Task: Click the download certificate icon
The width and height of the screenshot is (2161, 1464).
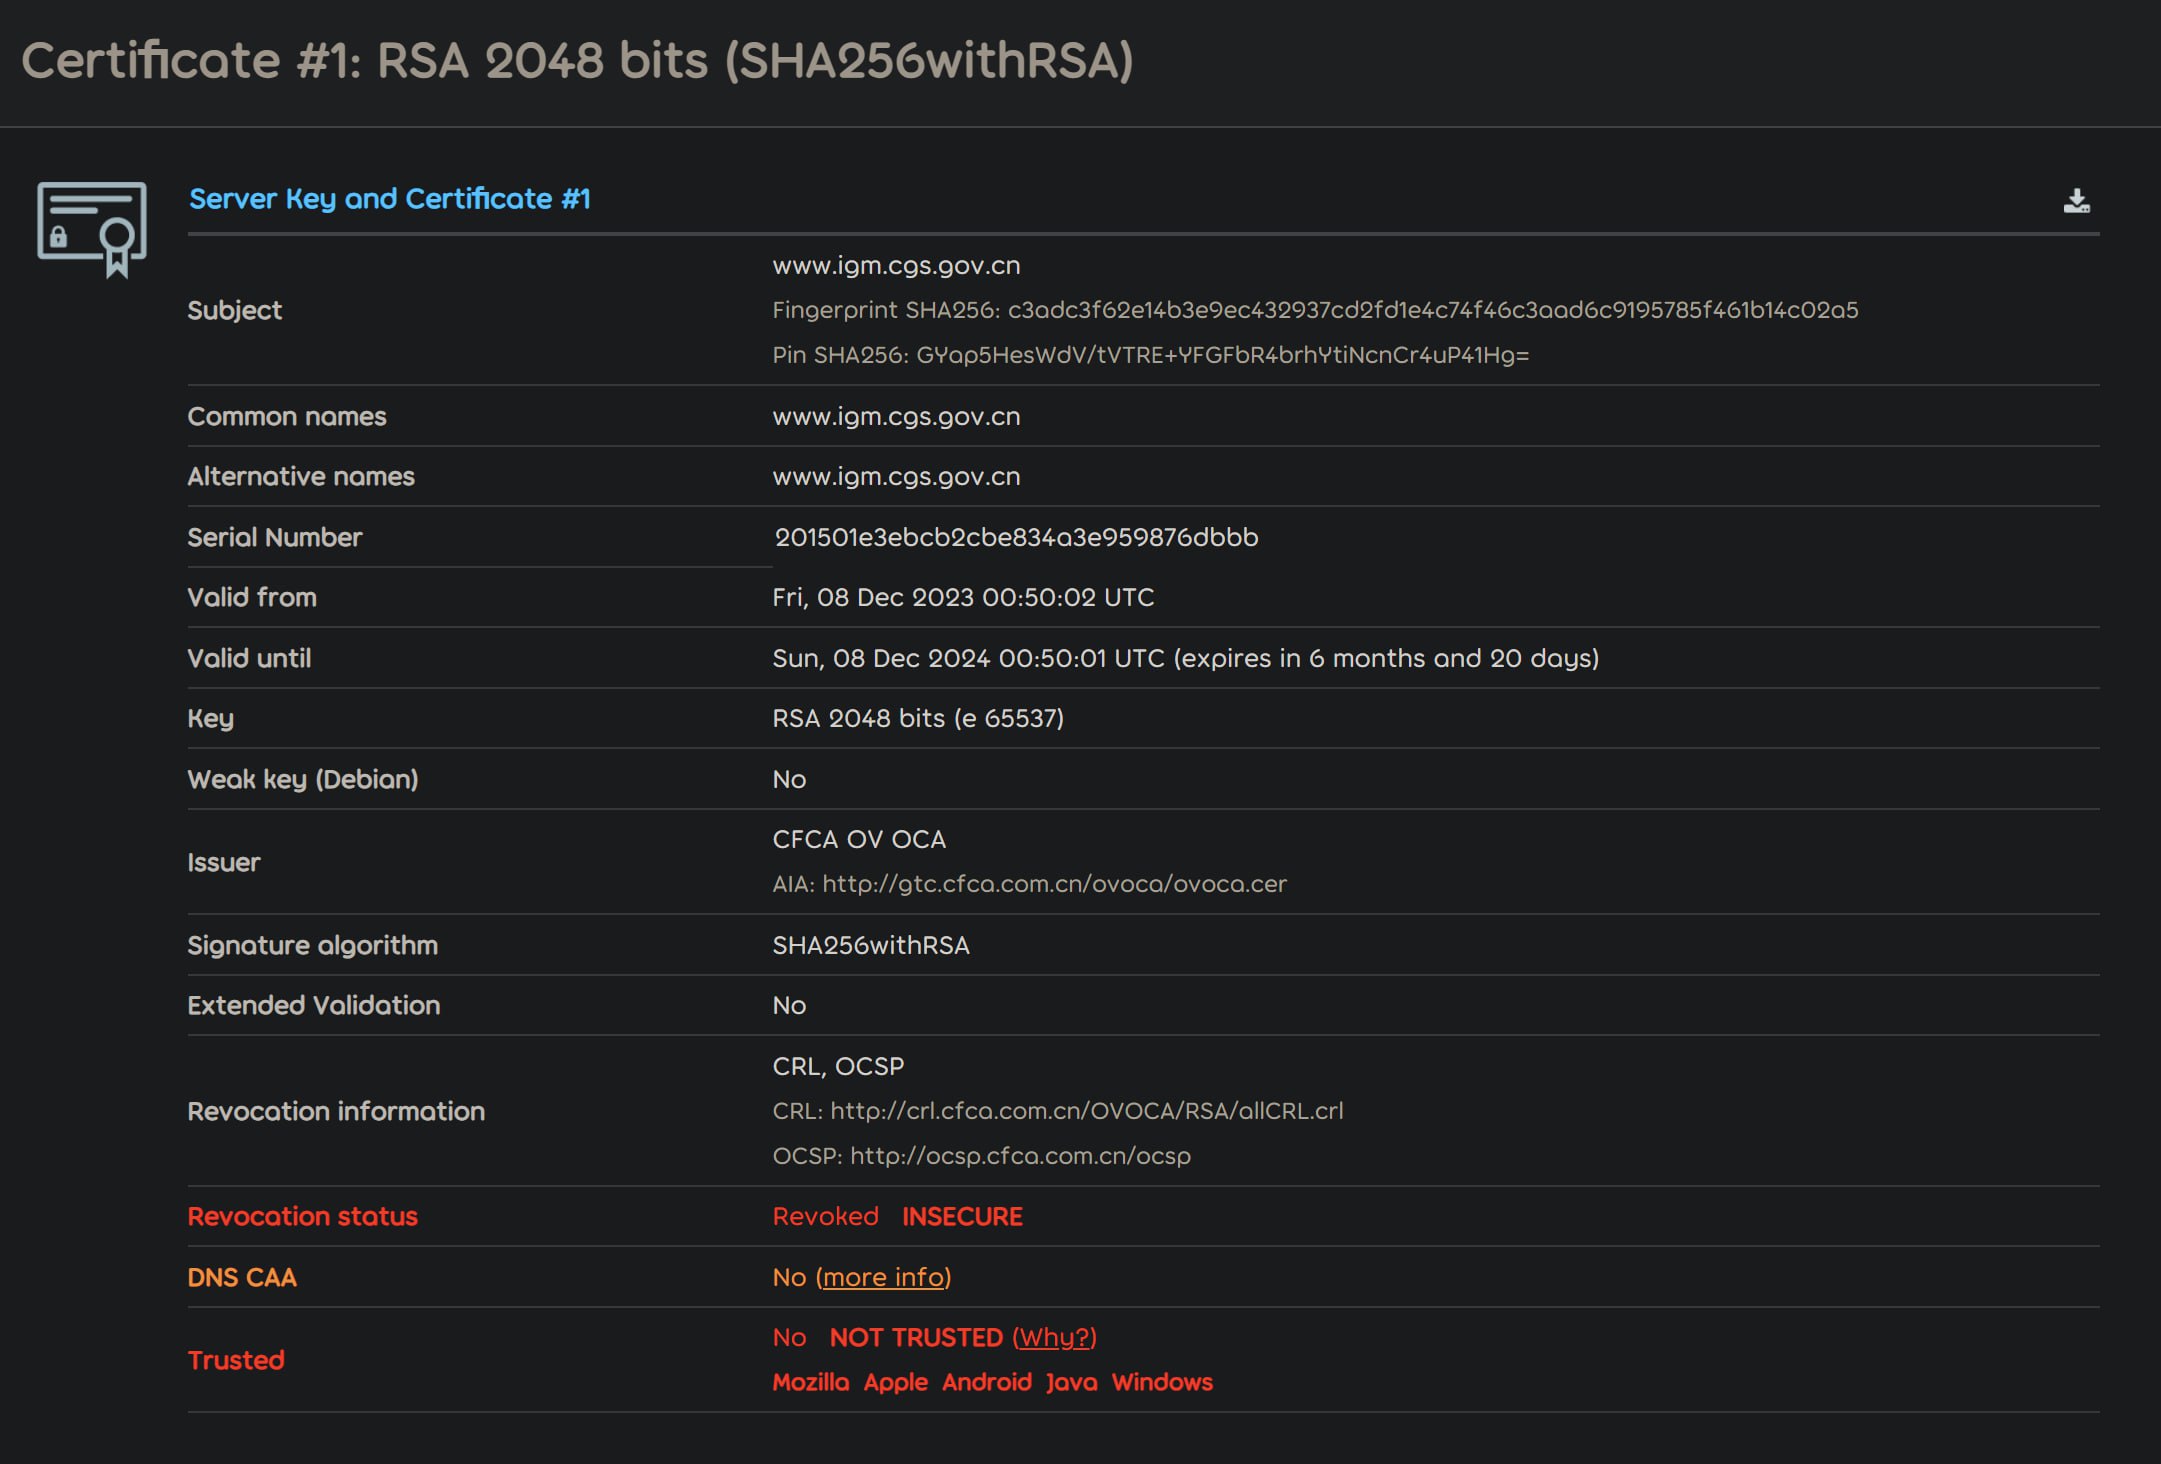Action: 2076,201
